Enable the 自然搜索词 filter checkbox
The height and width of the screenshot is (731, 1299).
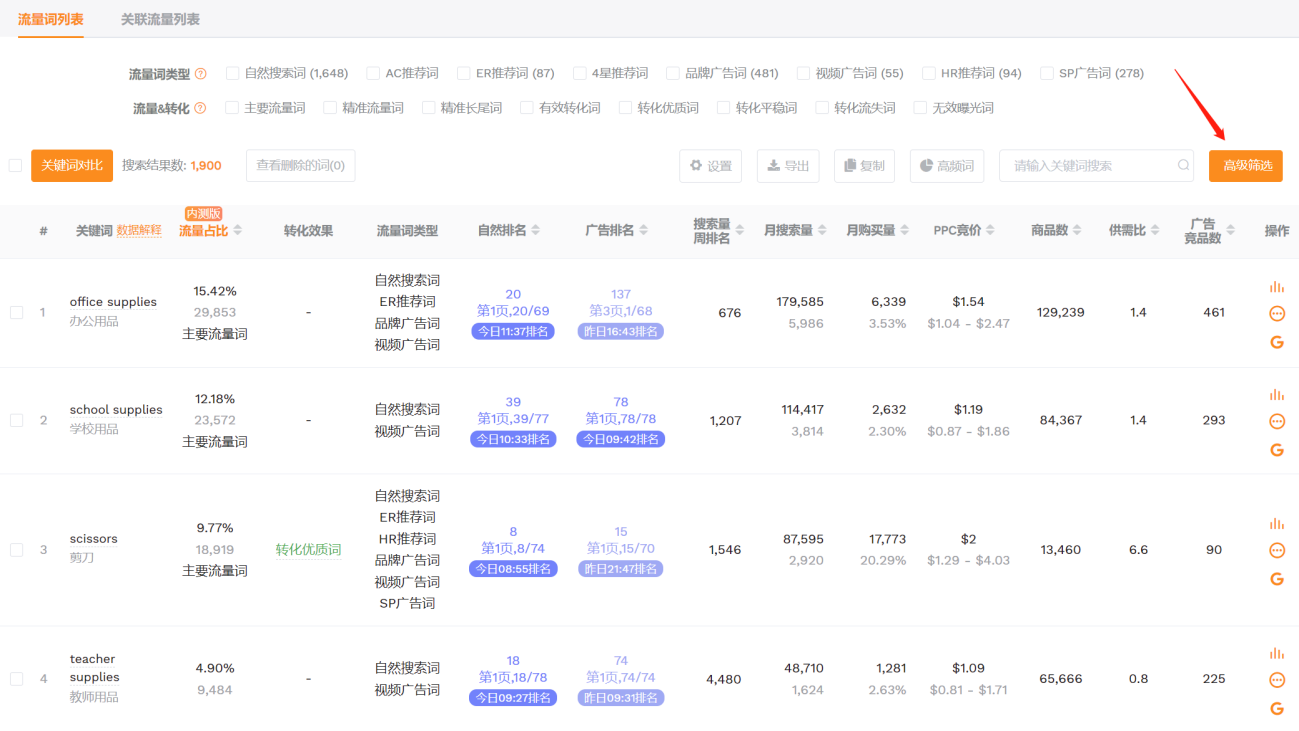[233, 73]
